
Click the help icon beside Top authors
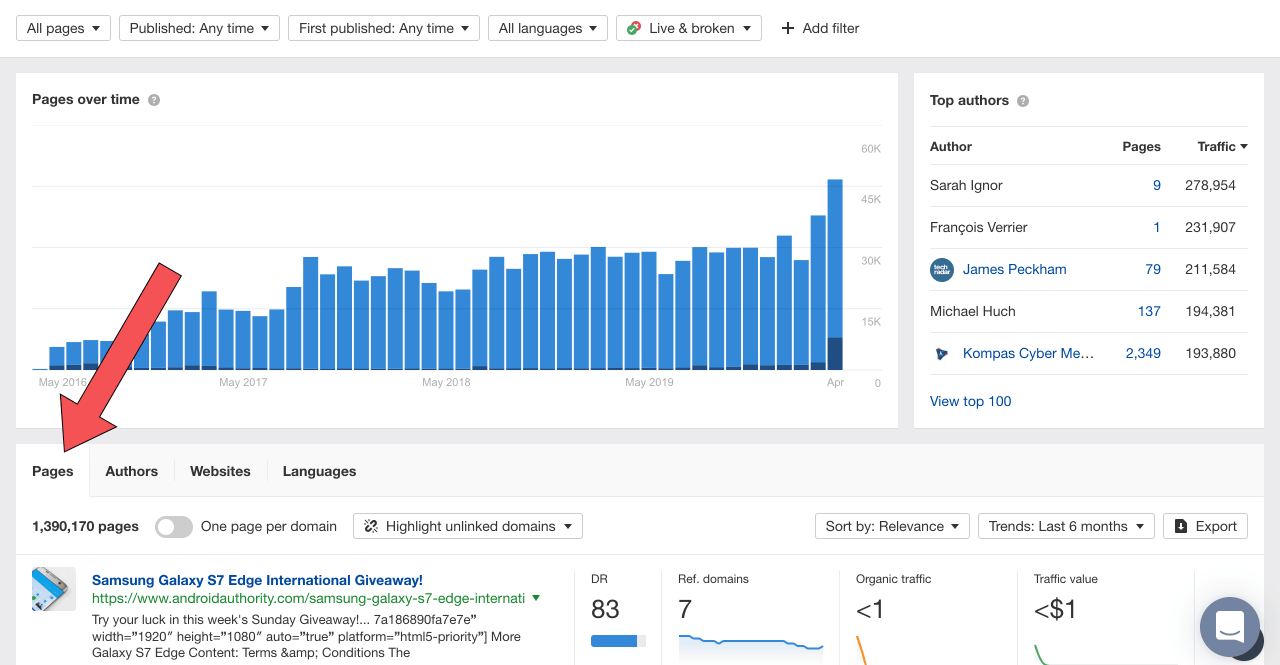tap(1023, 101)
